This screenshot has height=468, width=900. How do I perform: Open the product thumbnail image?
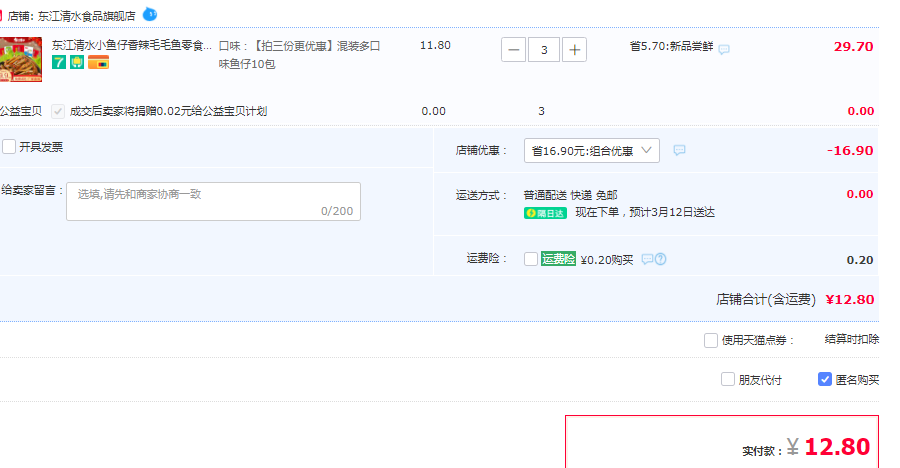pos(21,59)
